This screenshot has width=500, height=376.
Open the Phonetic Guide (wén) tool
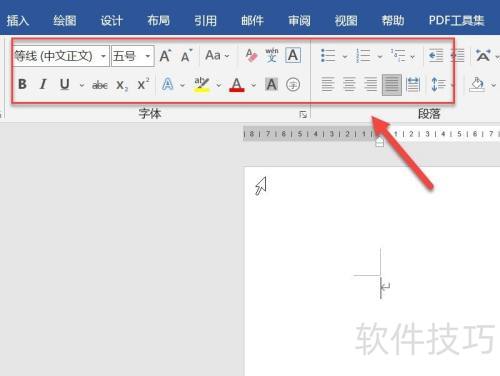tap(272, 55)
